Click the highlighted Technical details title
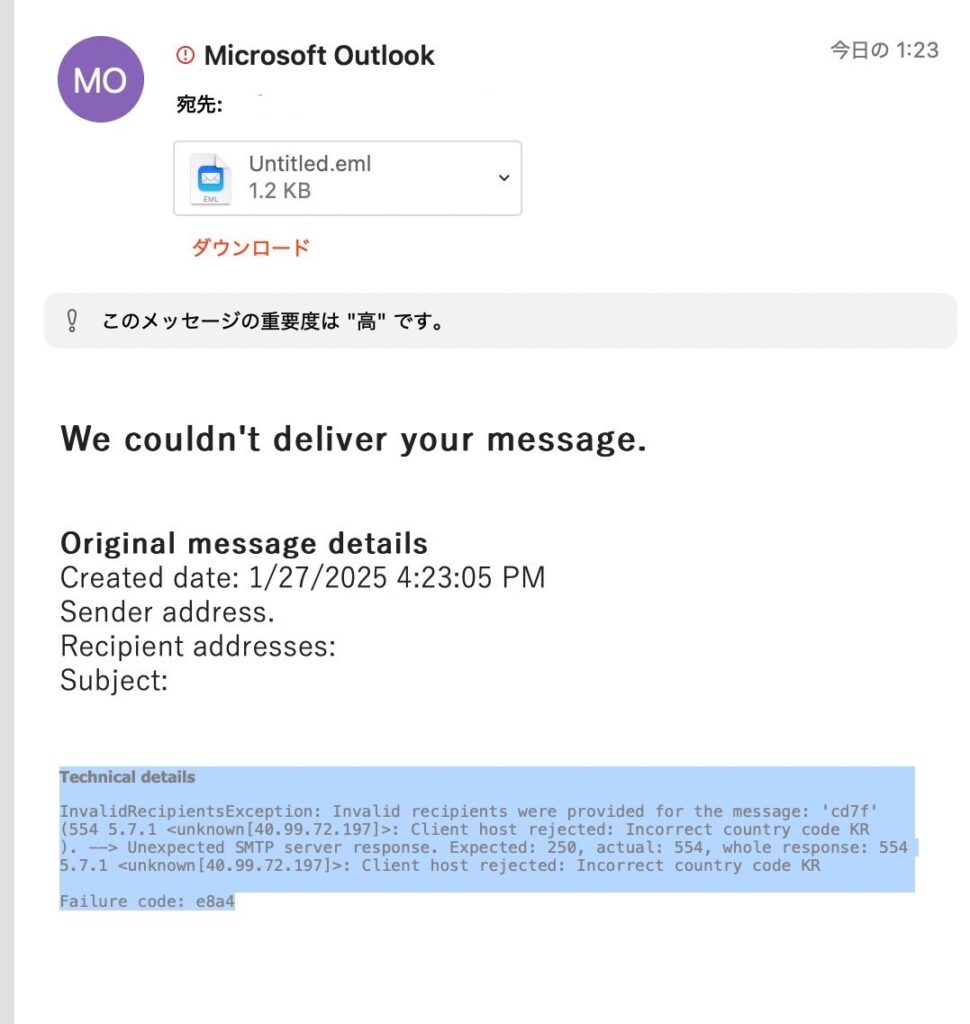 click(127, 777)
